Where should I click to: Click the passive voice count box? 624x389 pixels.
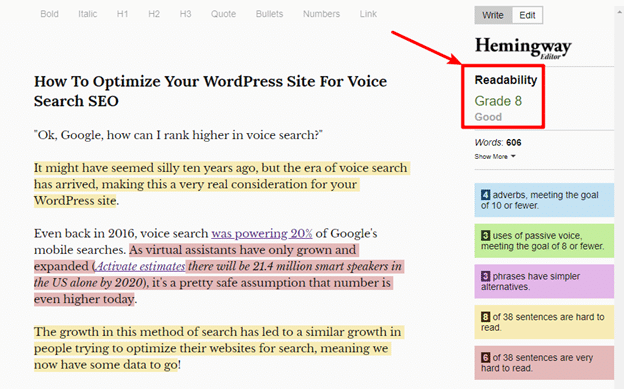pos(544,240)
